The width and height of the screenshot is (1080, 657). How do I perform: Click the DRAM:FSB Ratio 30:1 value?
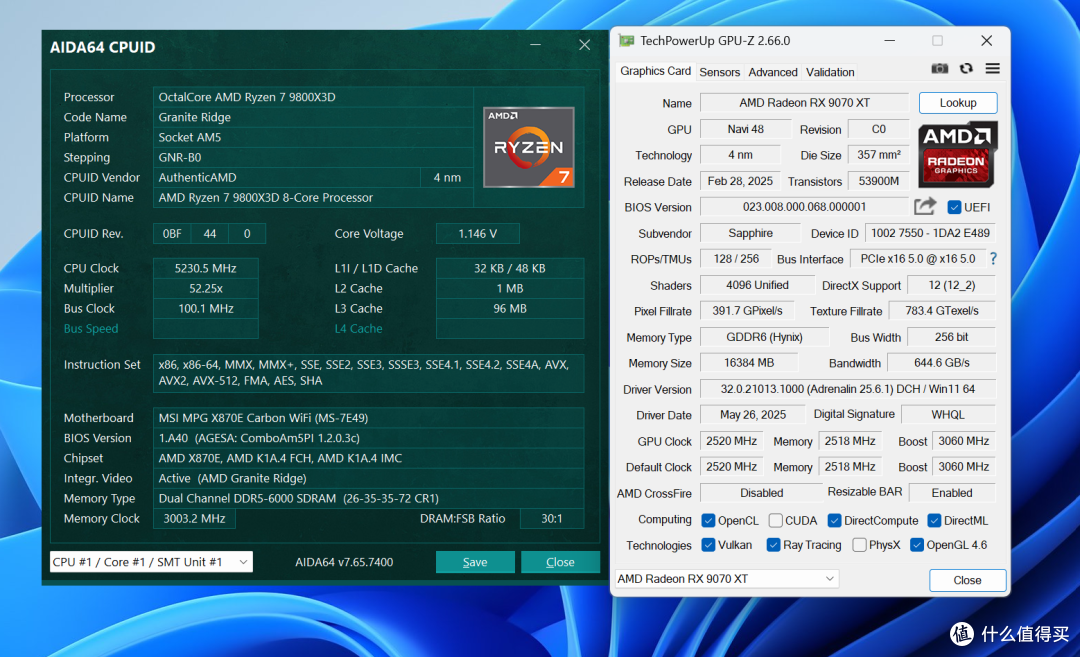[552, 519]
